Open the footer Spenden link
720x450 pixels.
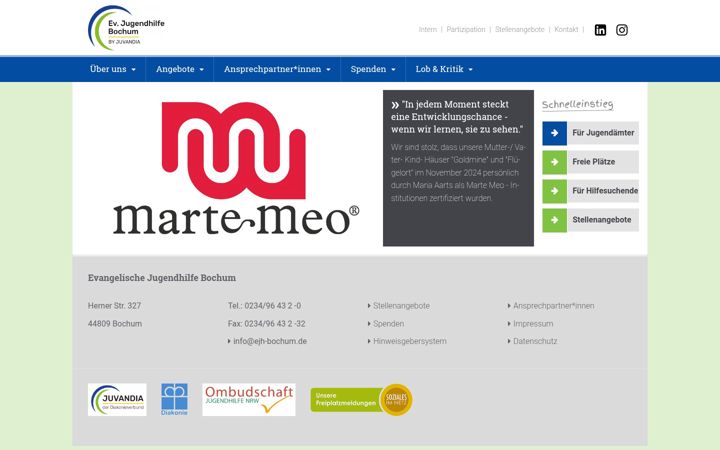pos(388,324)
